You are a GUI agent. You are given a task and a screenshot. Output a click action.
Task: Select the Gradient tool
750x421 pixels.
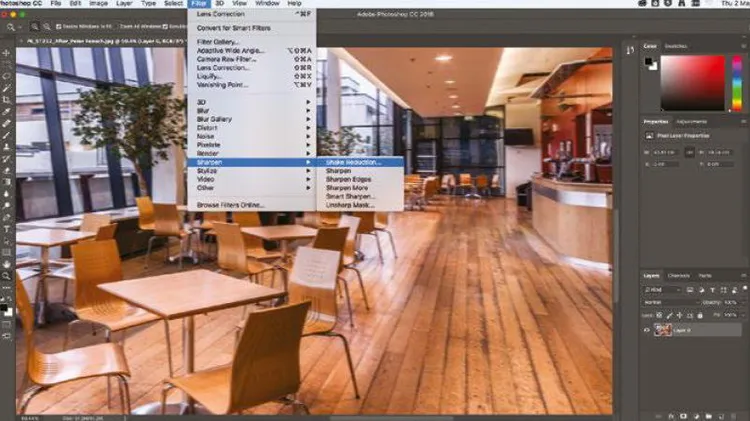point(6,182)
